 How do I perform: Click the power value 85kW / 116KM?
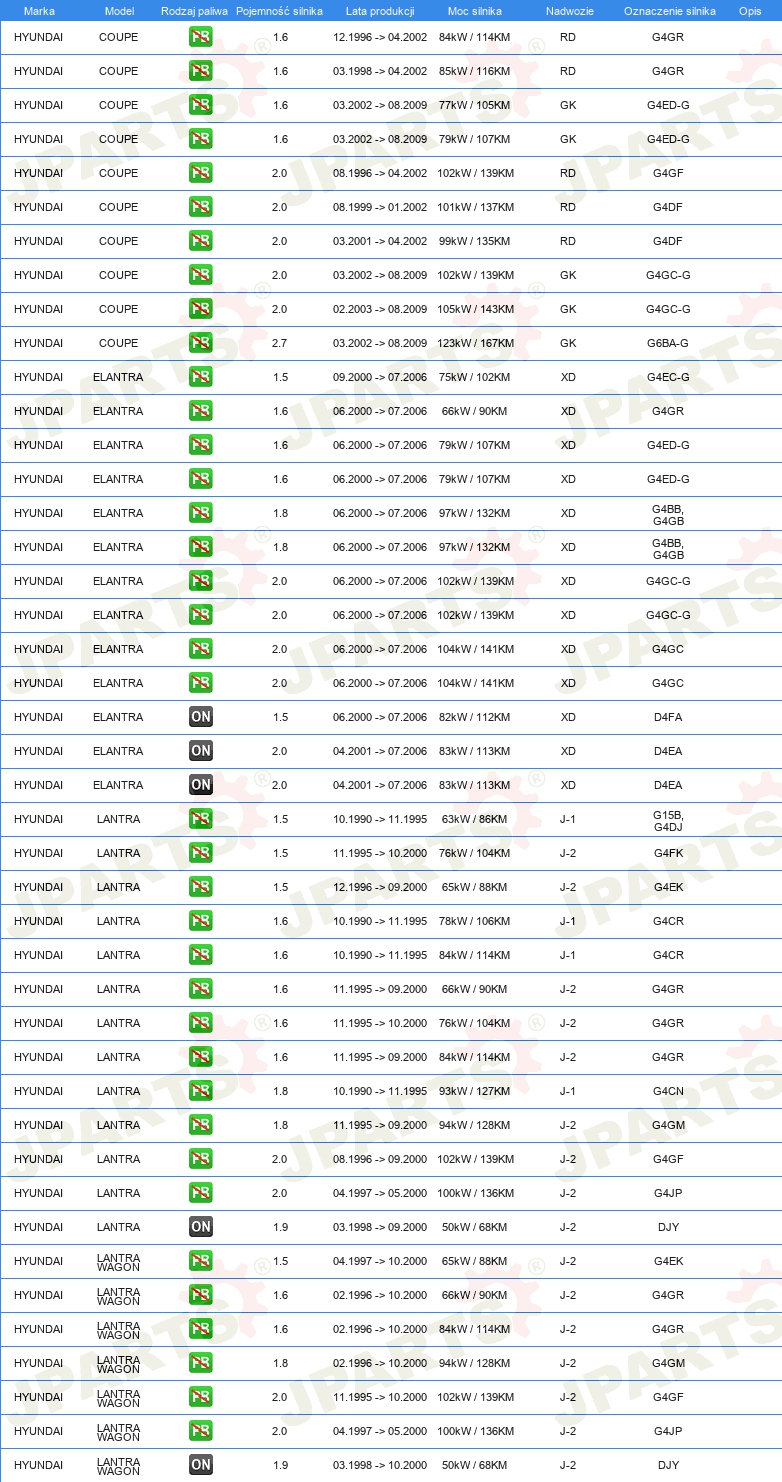click(x=475, y=71)
